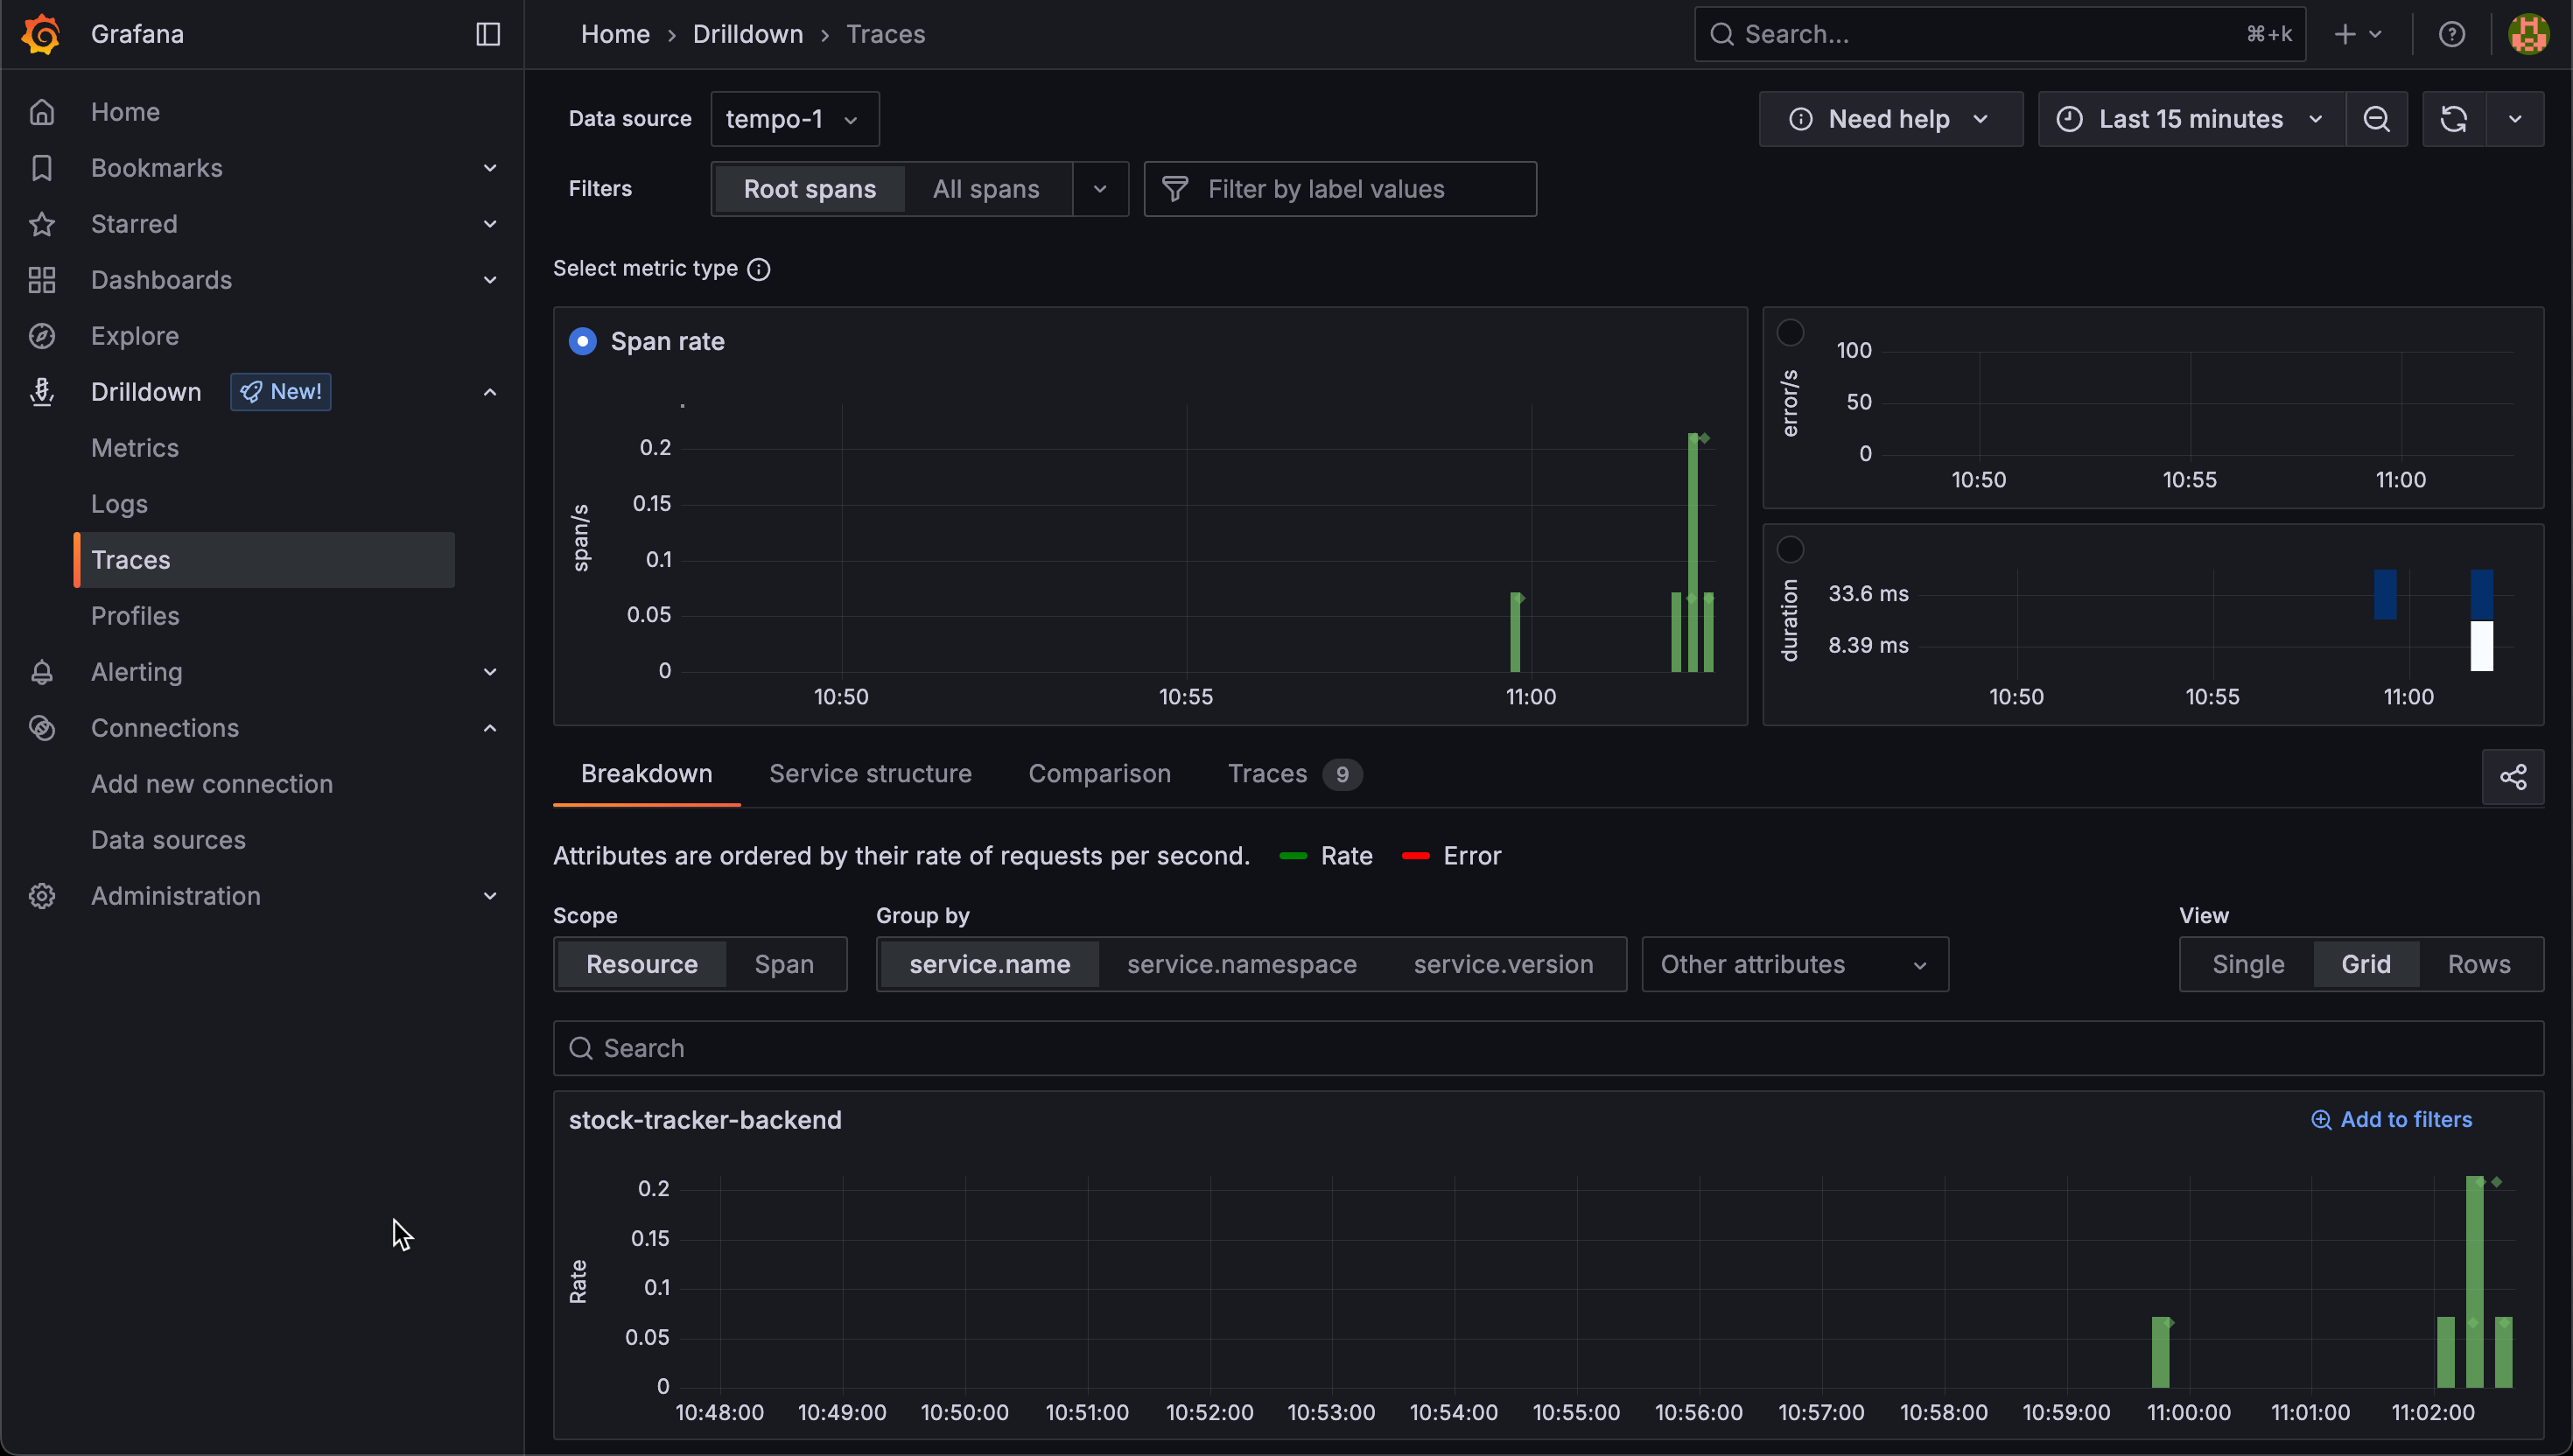Open the Need help dropdown
This screenshot has width=2573, height=1456.
point(1890,119)
